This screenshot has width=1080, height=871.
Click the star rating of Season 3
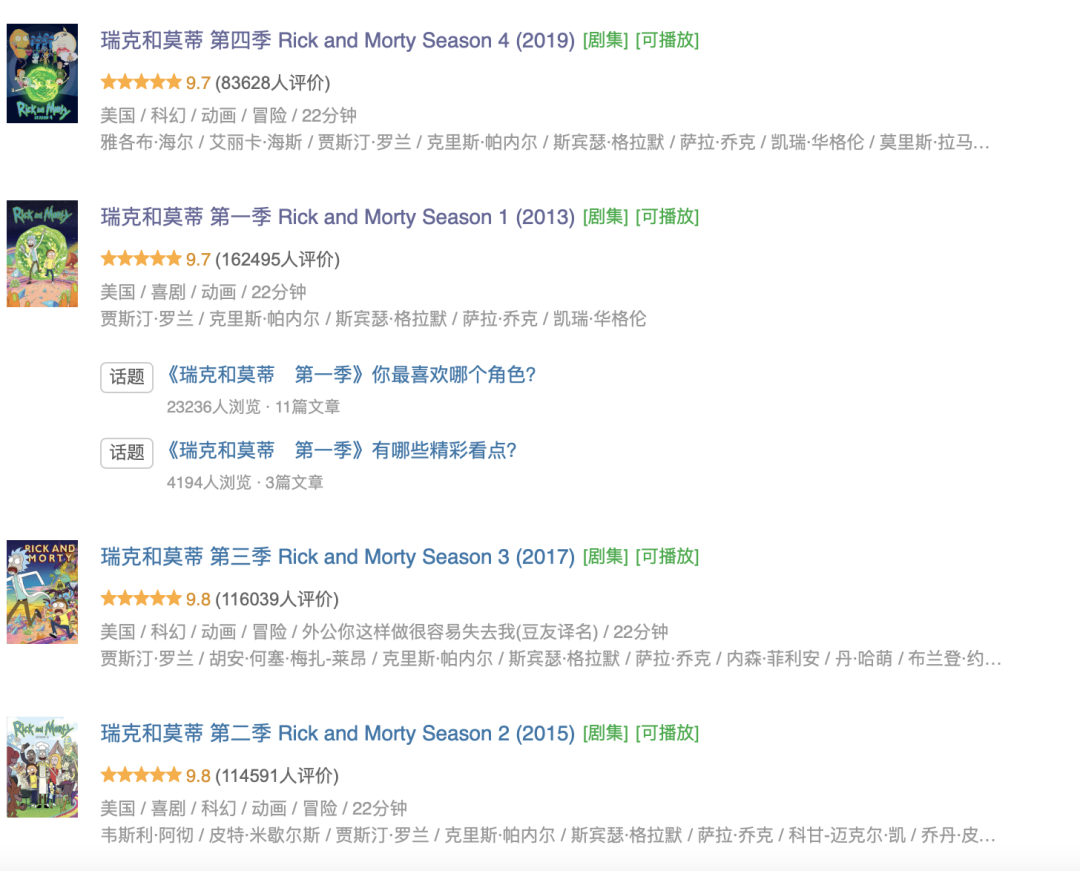[x=141, y=599]
